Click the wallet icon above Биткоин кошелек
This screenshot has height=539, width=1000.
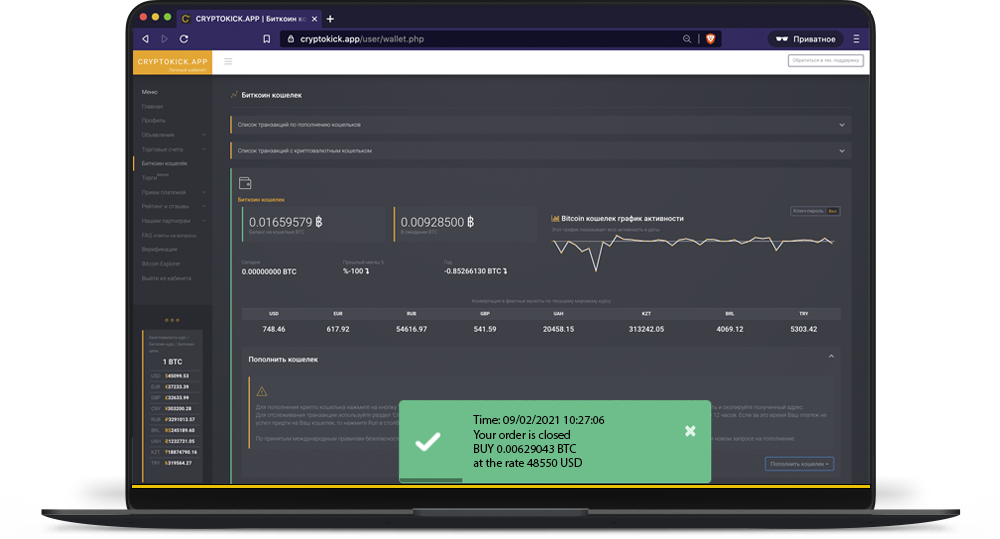click(245, 183)
